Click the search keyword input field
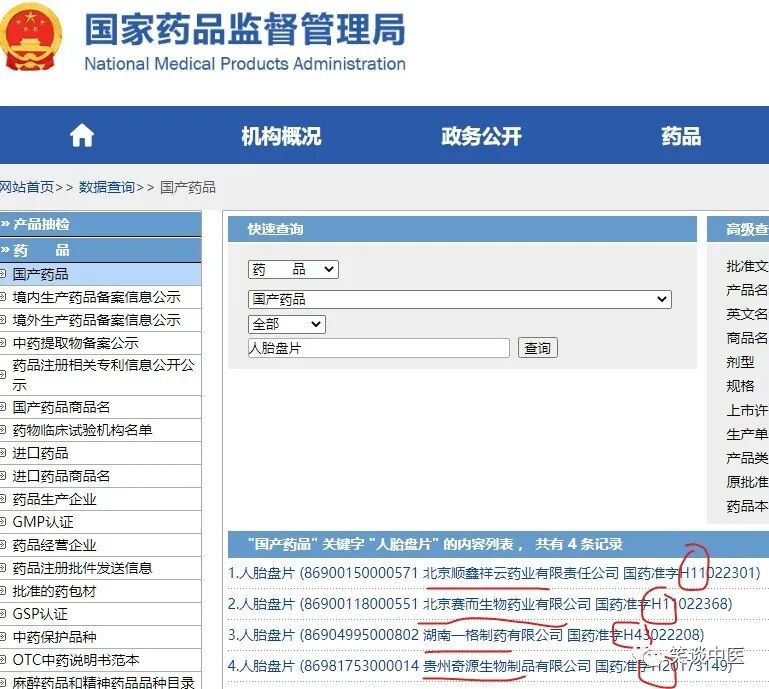This screenshot has height=689, width=769. (379, 348)
